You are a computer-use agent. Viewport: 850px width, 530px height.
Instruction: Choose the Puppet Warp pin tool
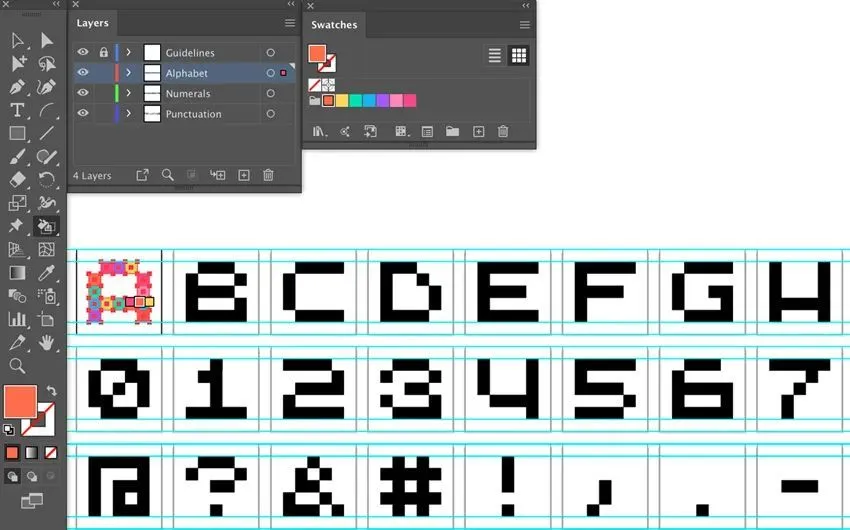16,225
